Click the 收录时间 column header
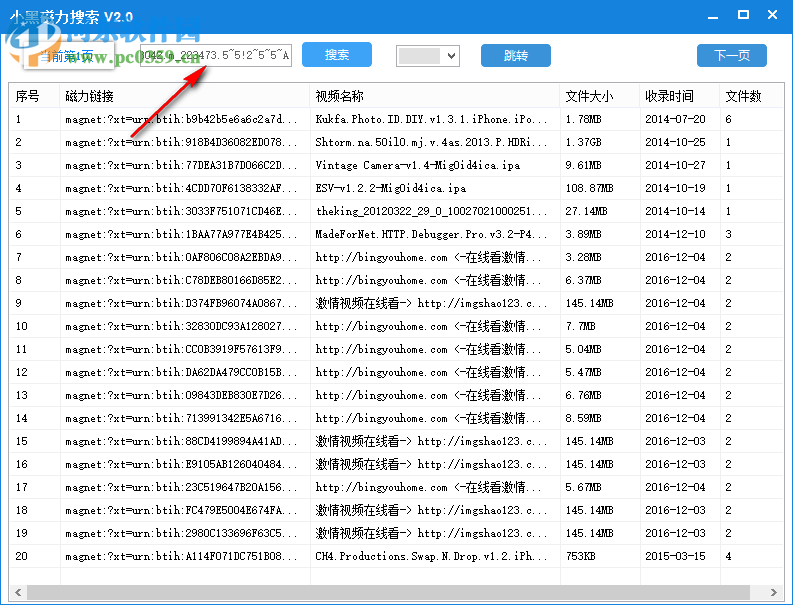The height and width of the screenshot is (605, 793). click(x=679, y=96)
